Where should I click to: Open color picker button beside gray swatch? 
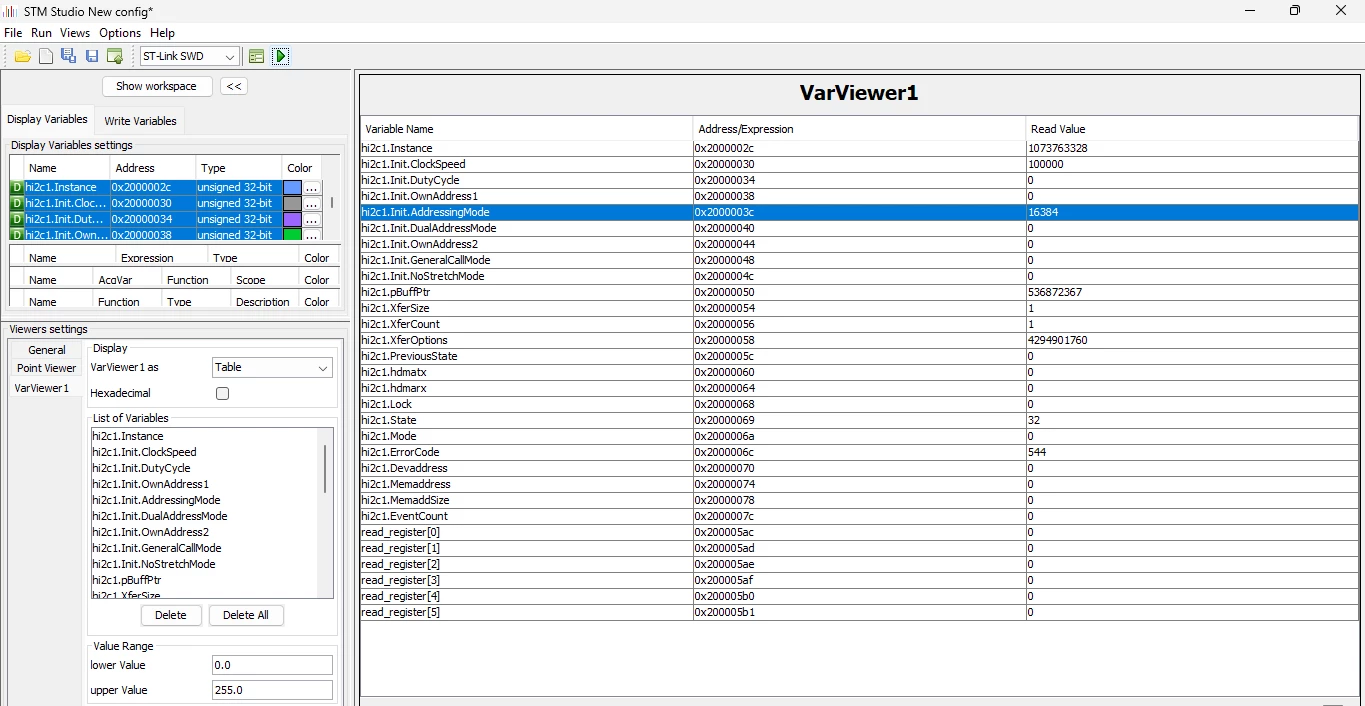coord(312,204)
